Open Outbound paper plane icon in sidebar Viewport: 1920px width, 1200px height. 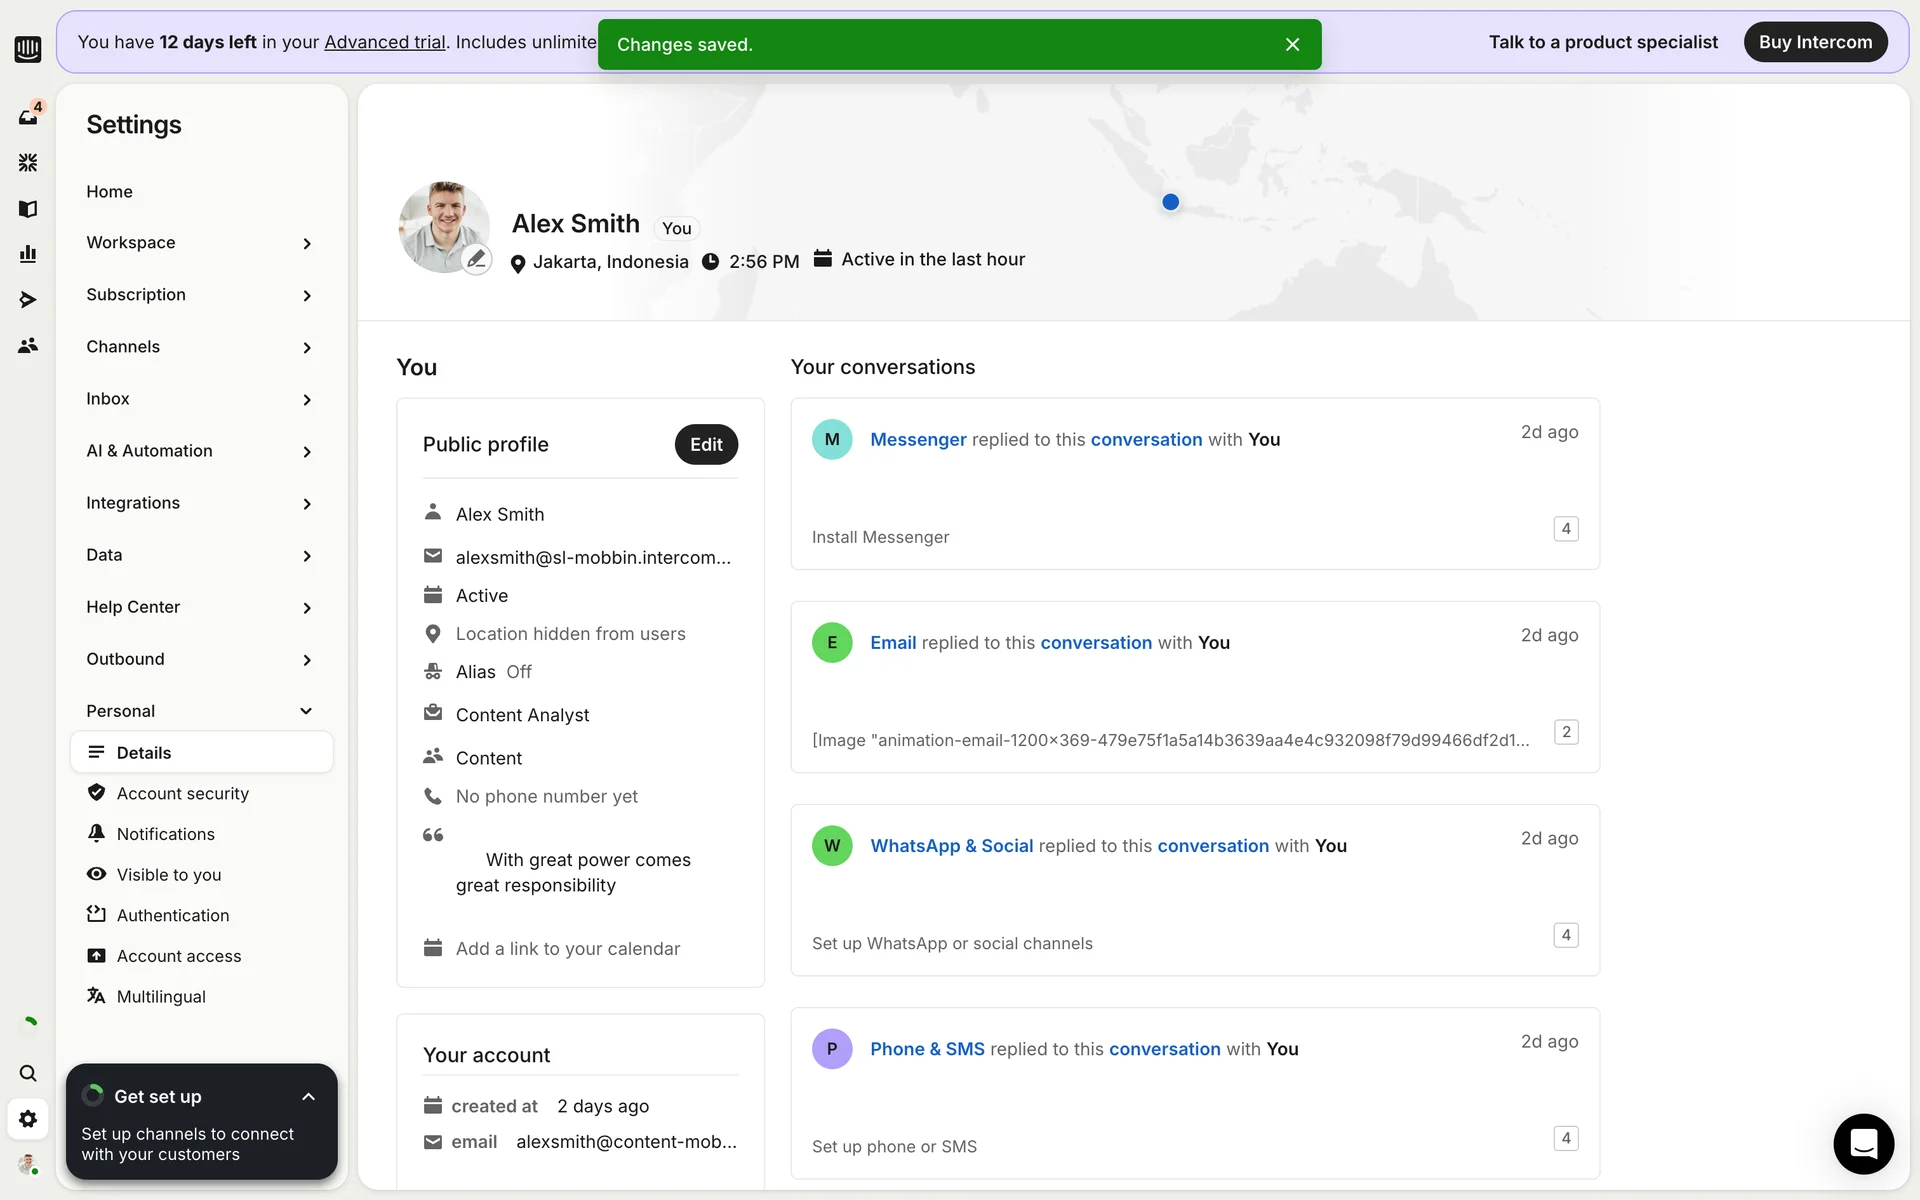[28, 300]
